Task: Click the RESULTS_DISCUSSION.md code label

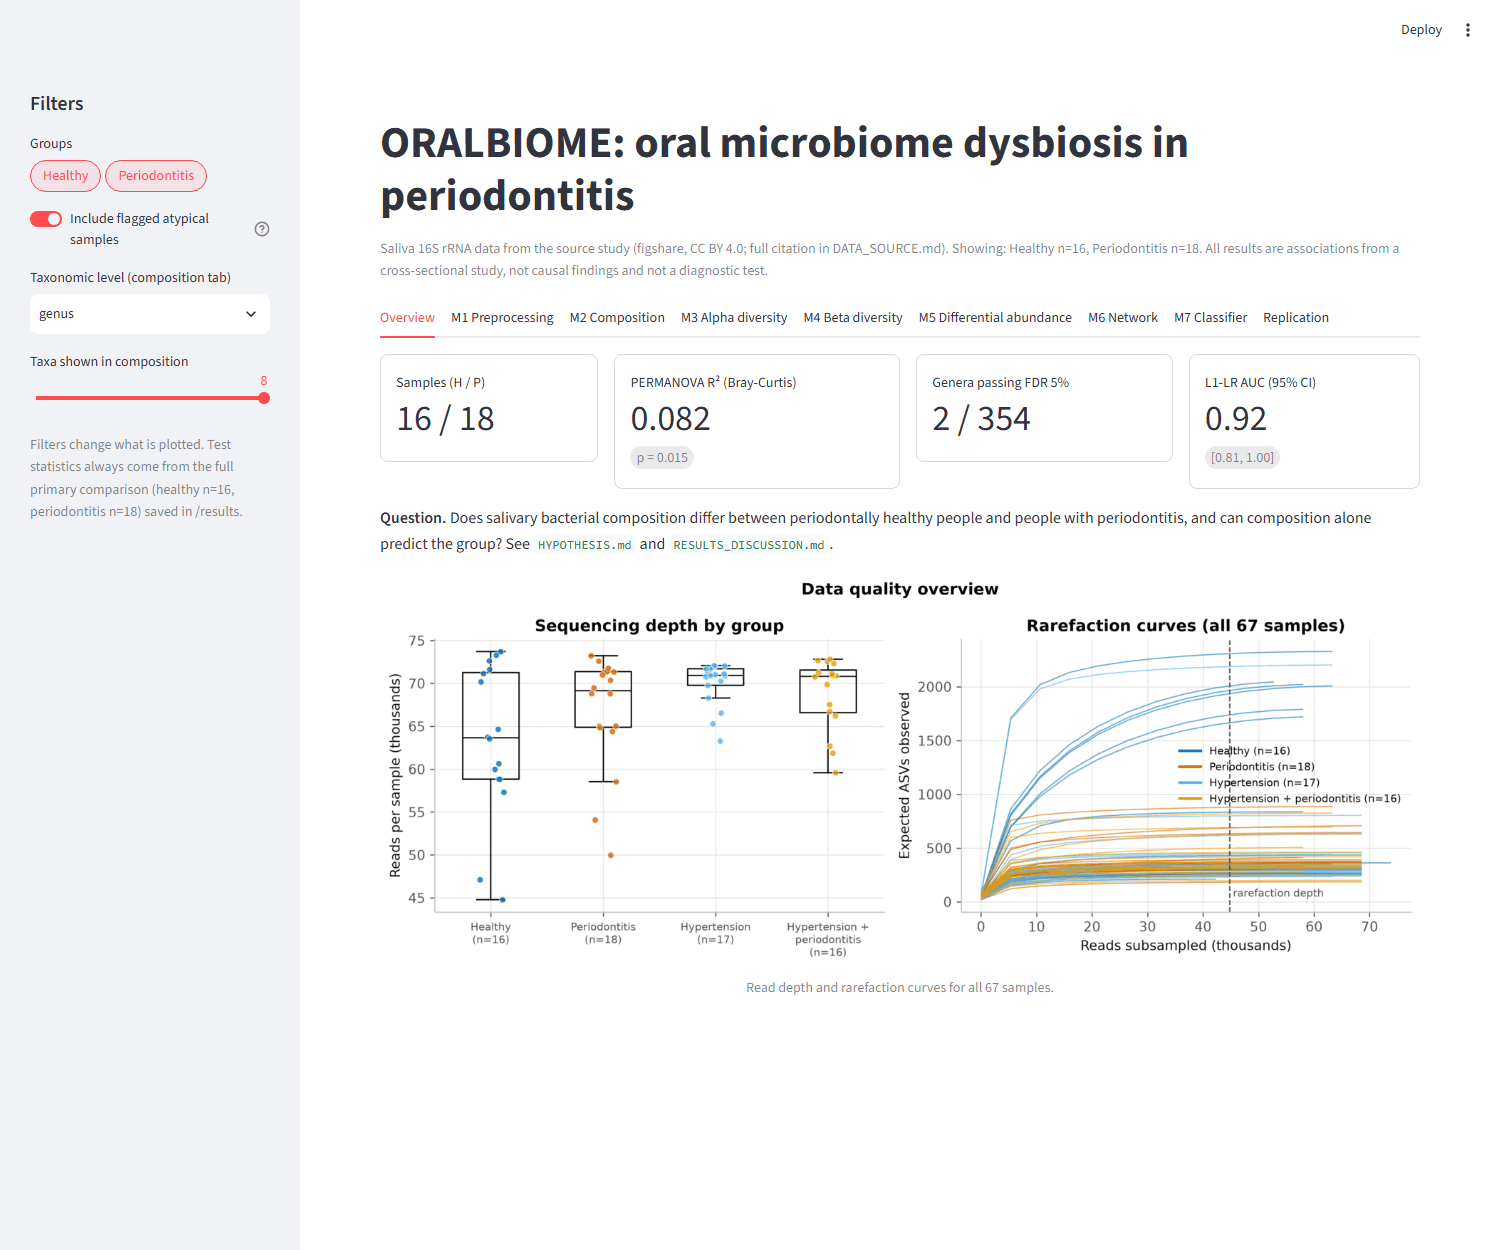Action: point(749,545)
